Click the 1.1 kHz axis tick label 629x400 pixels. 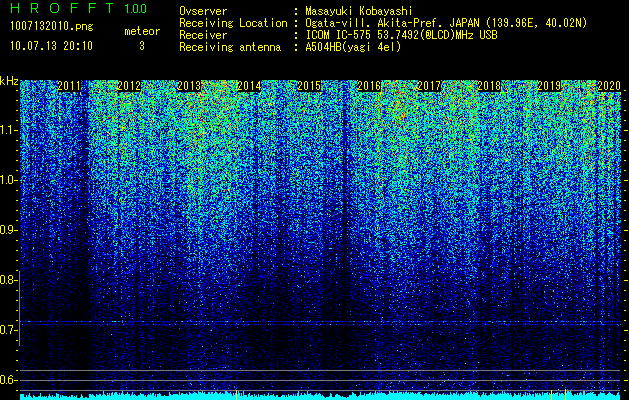[8, 130]
